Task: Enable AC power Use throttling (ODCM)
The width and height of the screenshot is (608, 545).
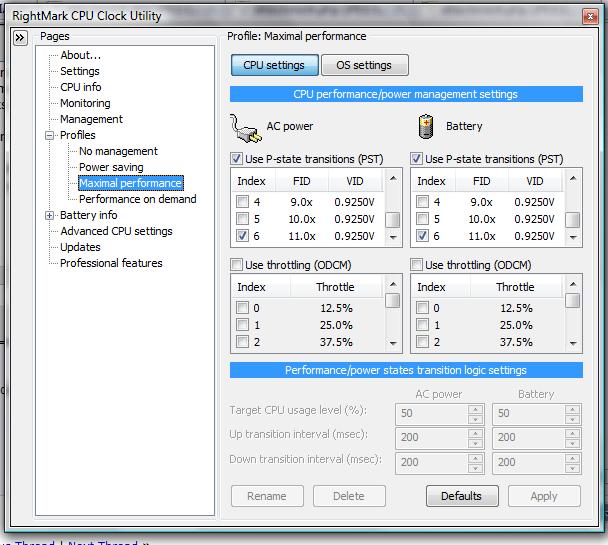Action: tap(236, 265)
